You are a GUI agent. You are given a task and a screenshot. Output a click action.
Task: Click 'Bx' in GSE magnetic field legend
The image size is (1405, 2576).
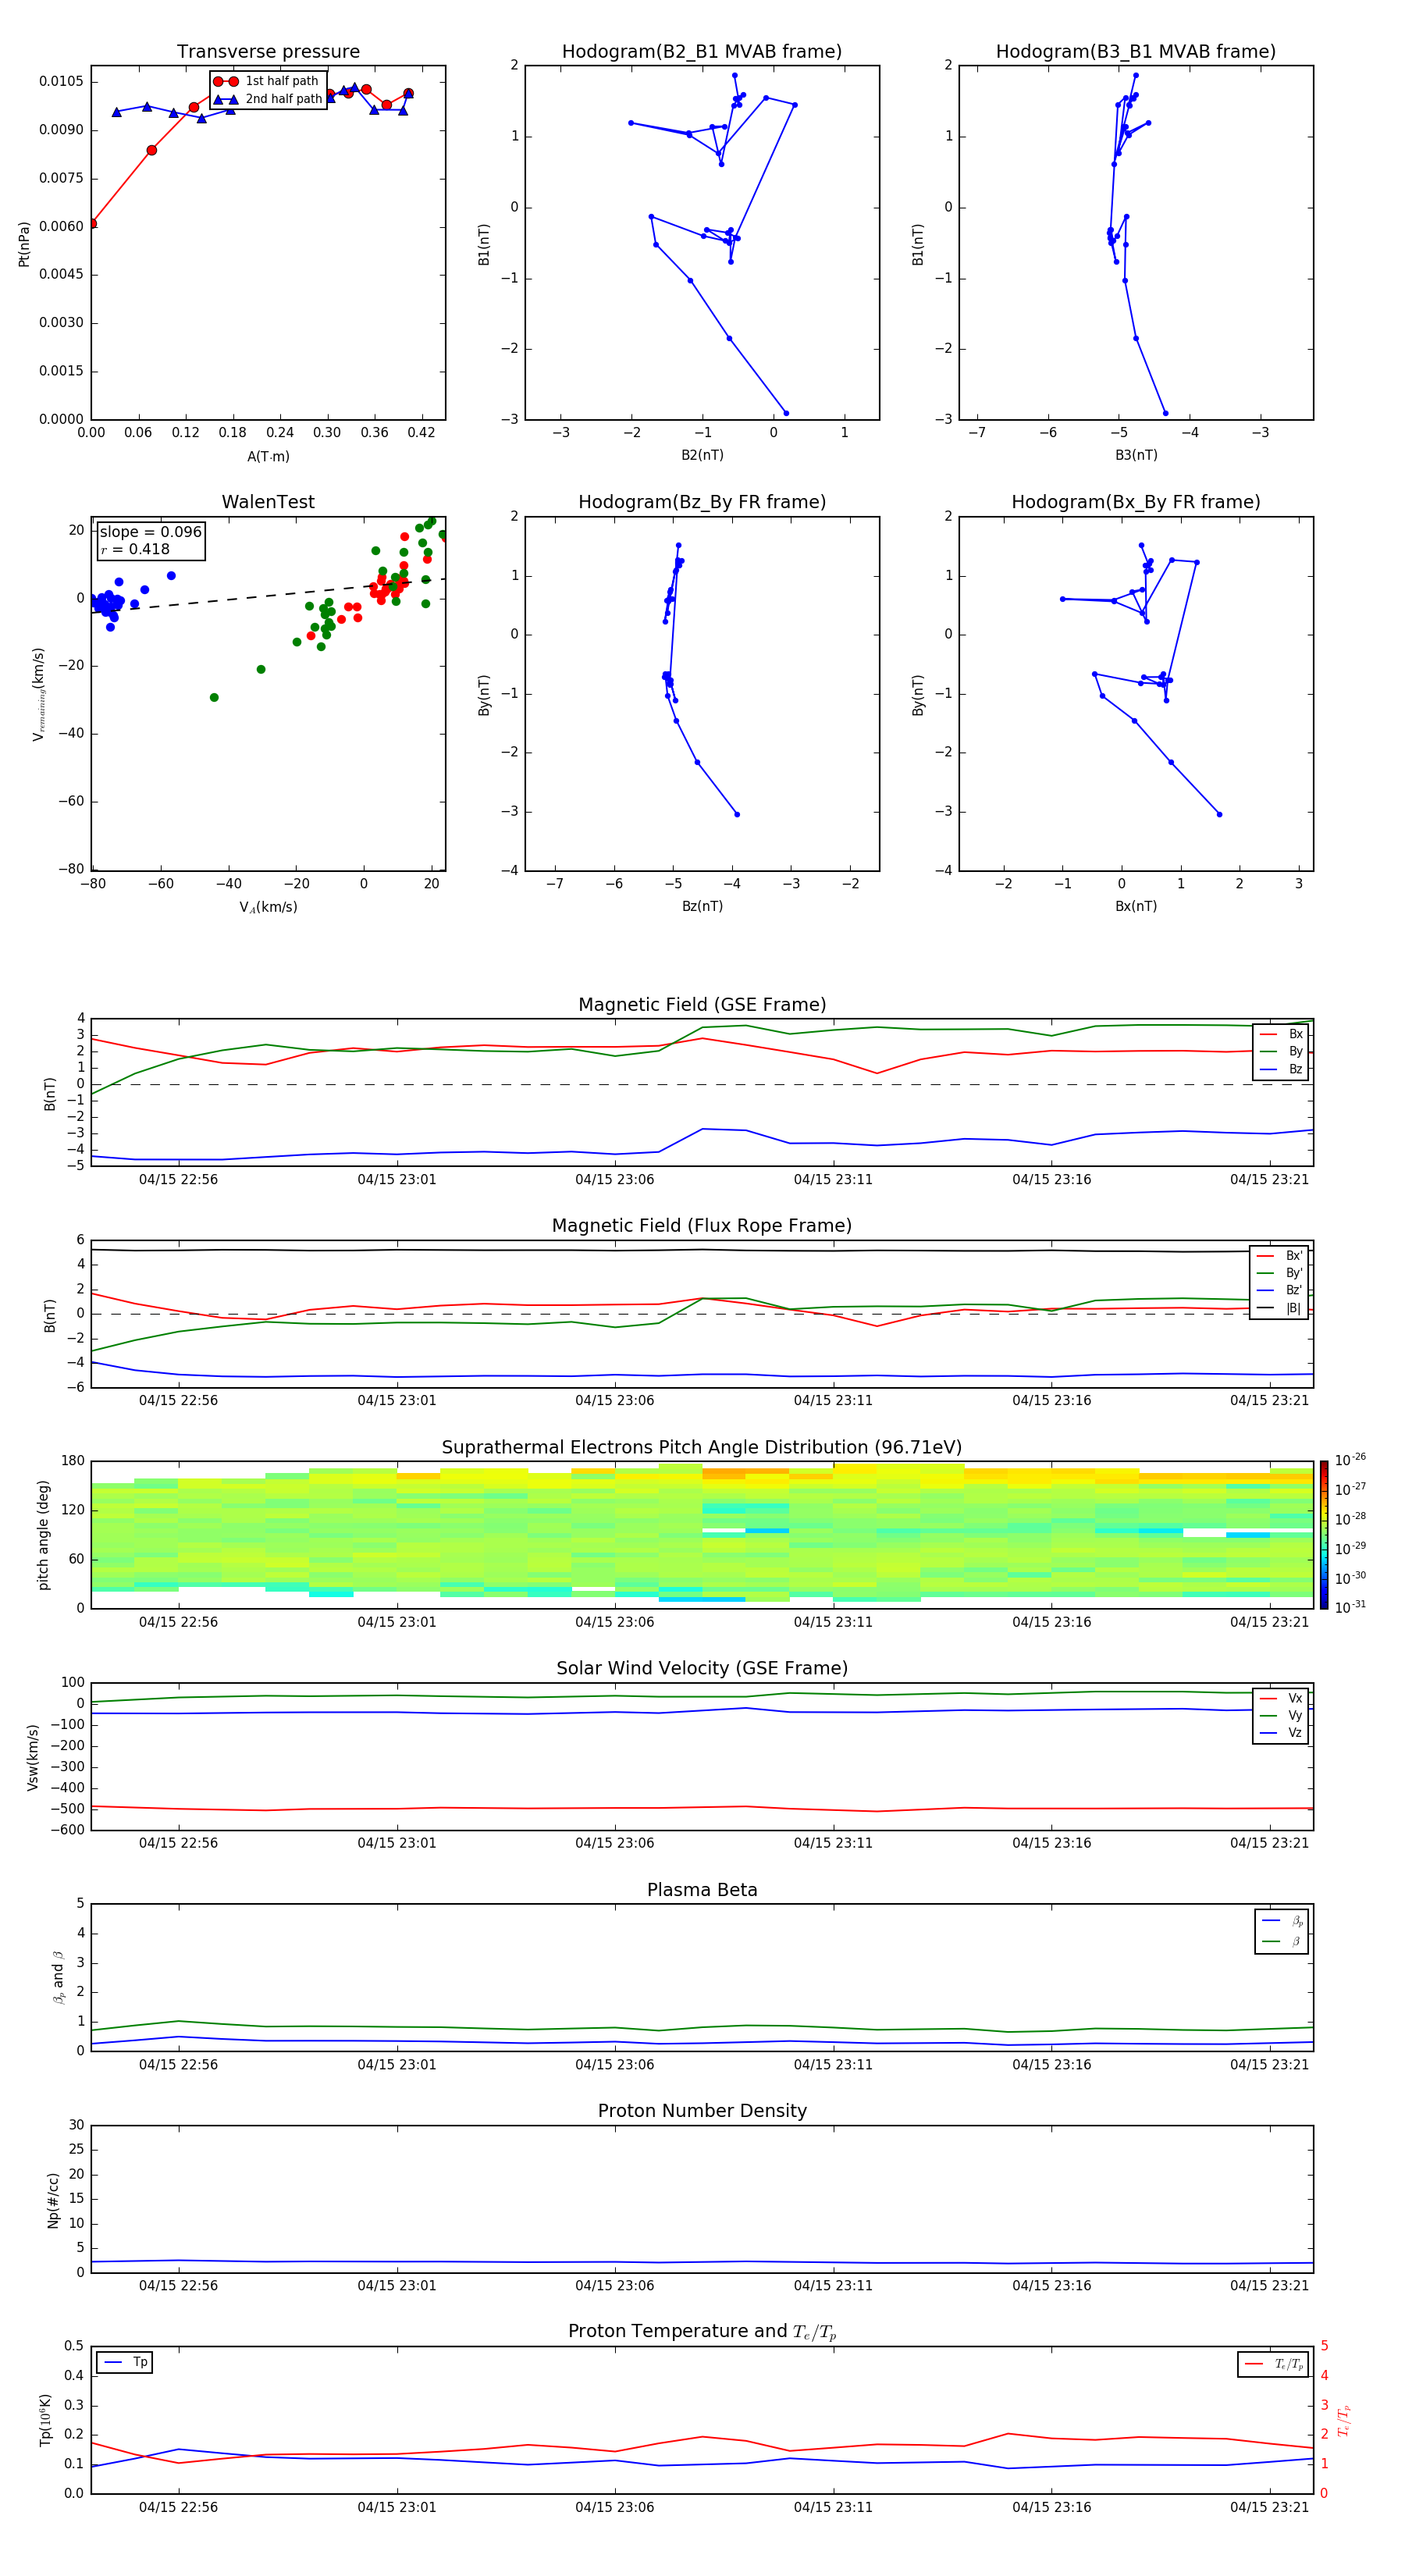tap(1281, 1035)
